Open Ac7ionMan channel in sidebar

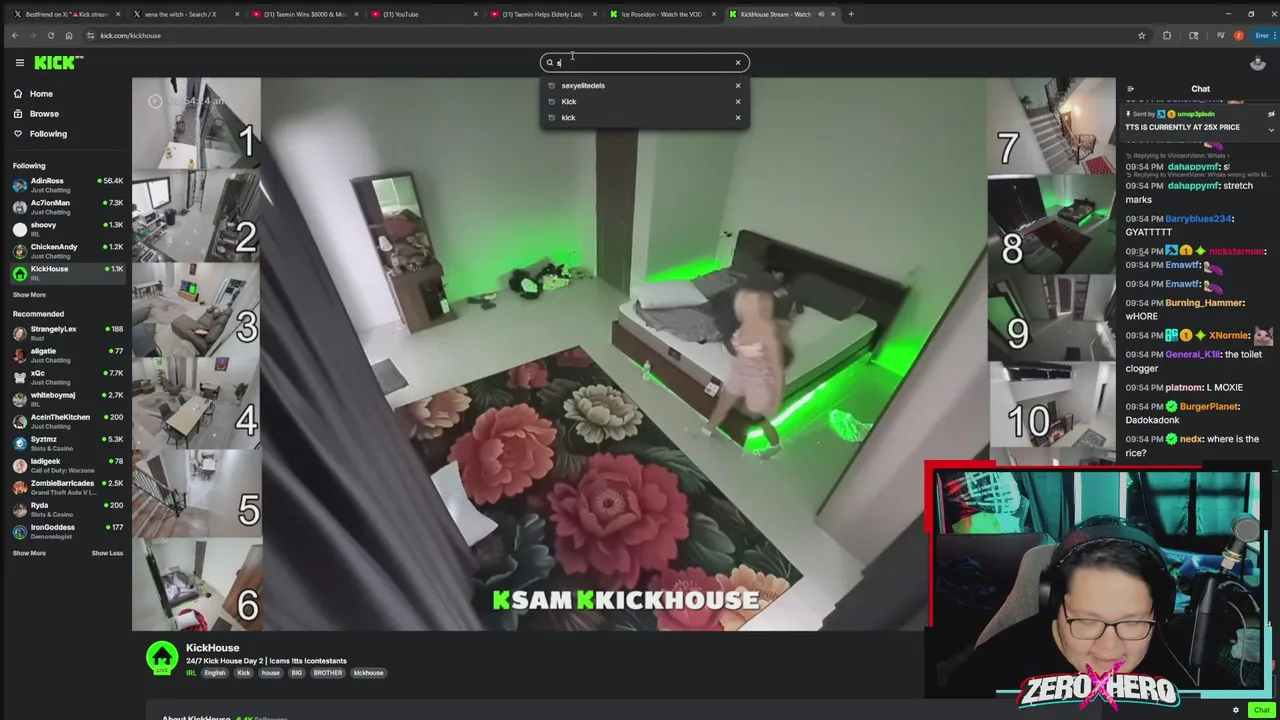pyautogui.click(x=66, y=206)
